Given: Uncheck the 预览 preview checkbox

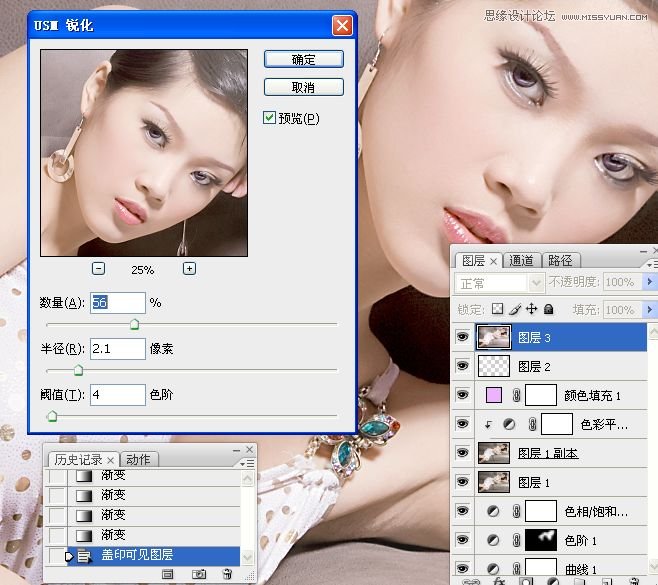Looking at the screenshot, I should [x=269, y=118].
